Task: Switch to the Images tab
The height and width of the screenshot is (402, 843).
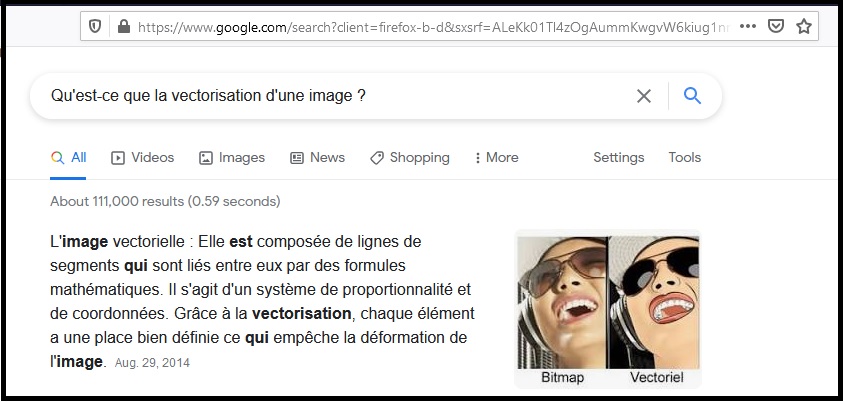Action: [x=232, y=157]
